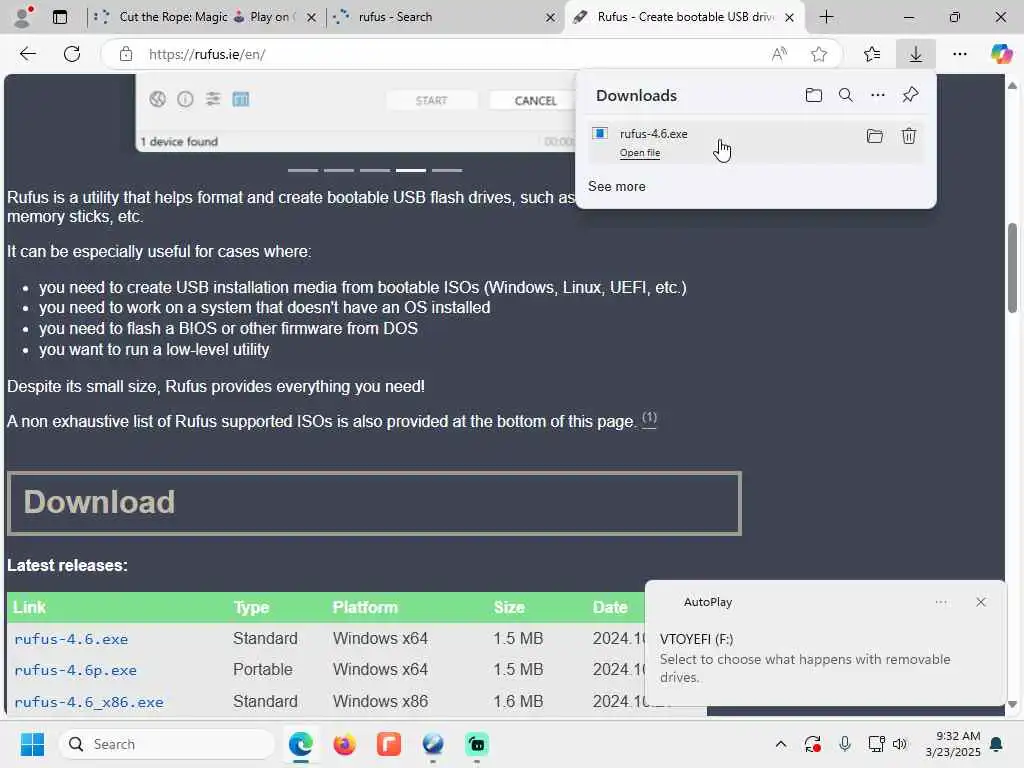This screenshot has width=1024, height=768.
Task: Follow footnote (1) link
Action: pos(649,418)
